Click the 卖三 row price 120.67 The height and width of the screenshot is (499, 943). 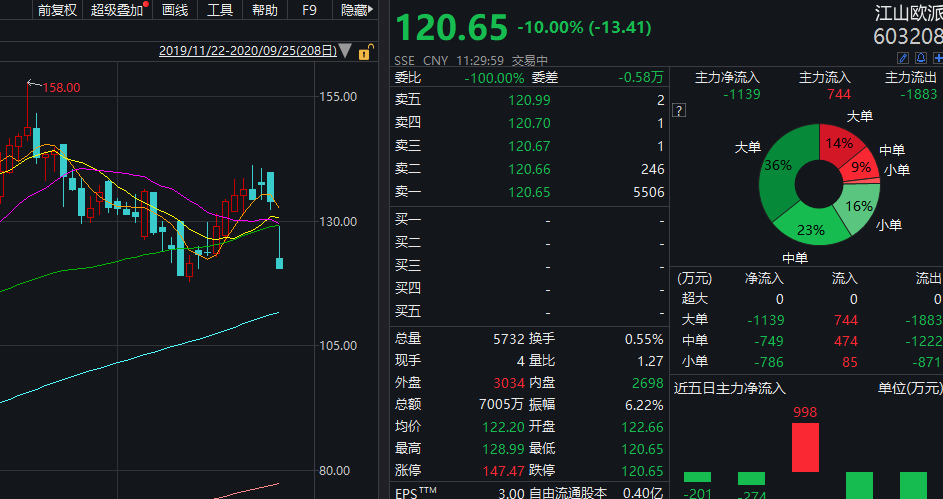pyautogui.click(x=529, y=146)
